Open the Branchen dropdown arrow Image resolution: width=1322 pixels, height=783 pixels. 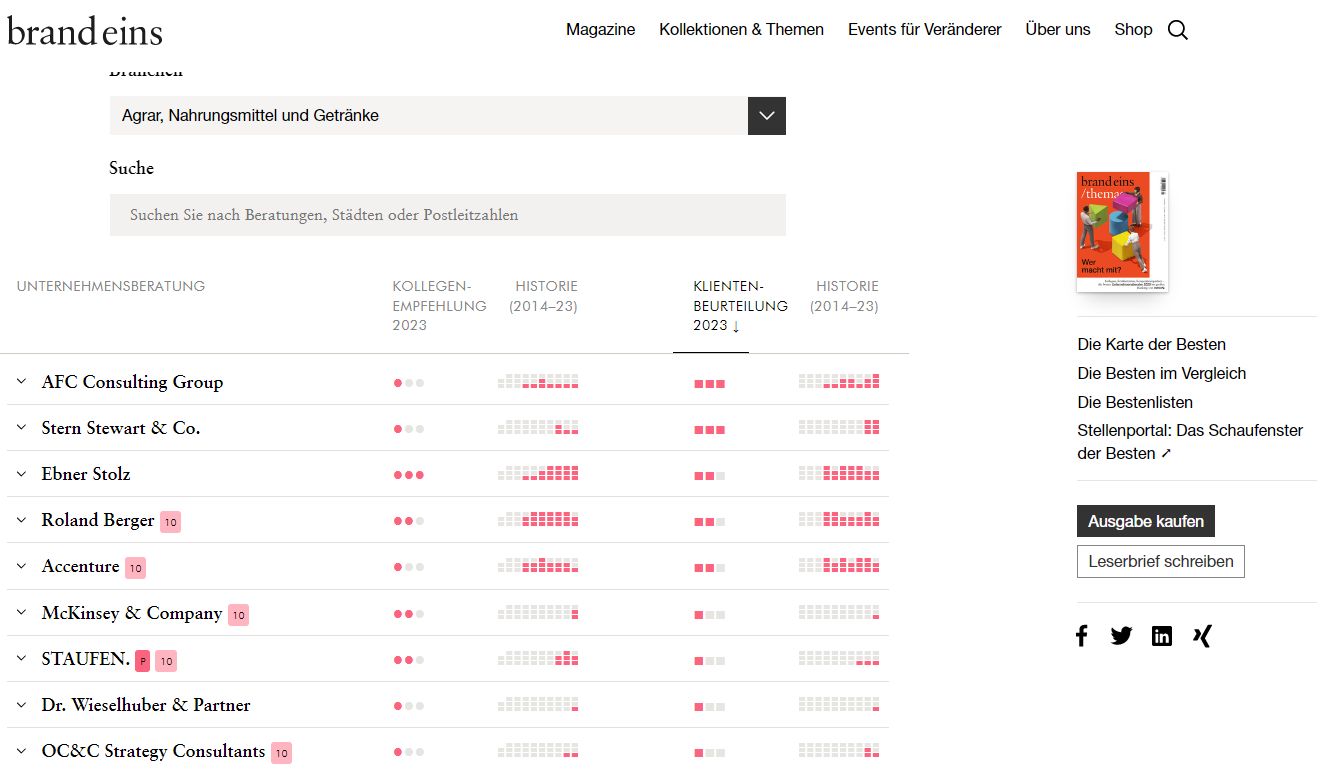click(766, 116)
